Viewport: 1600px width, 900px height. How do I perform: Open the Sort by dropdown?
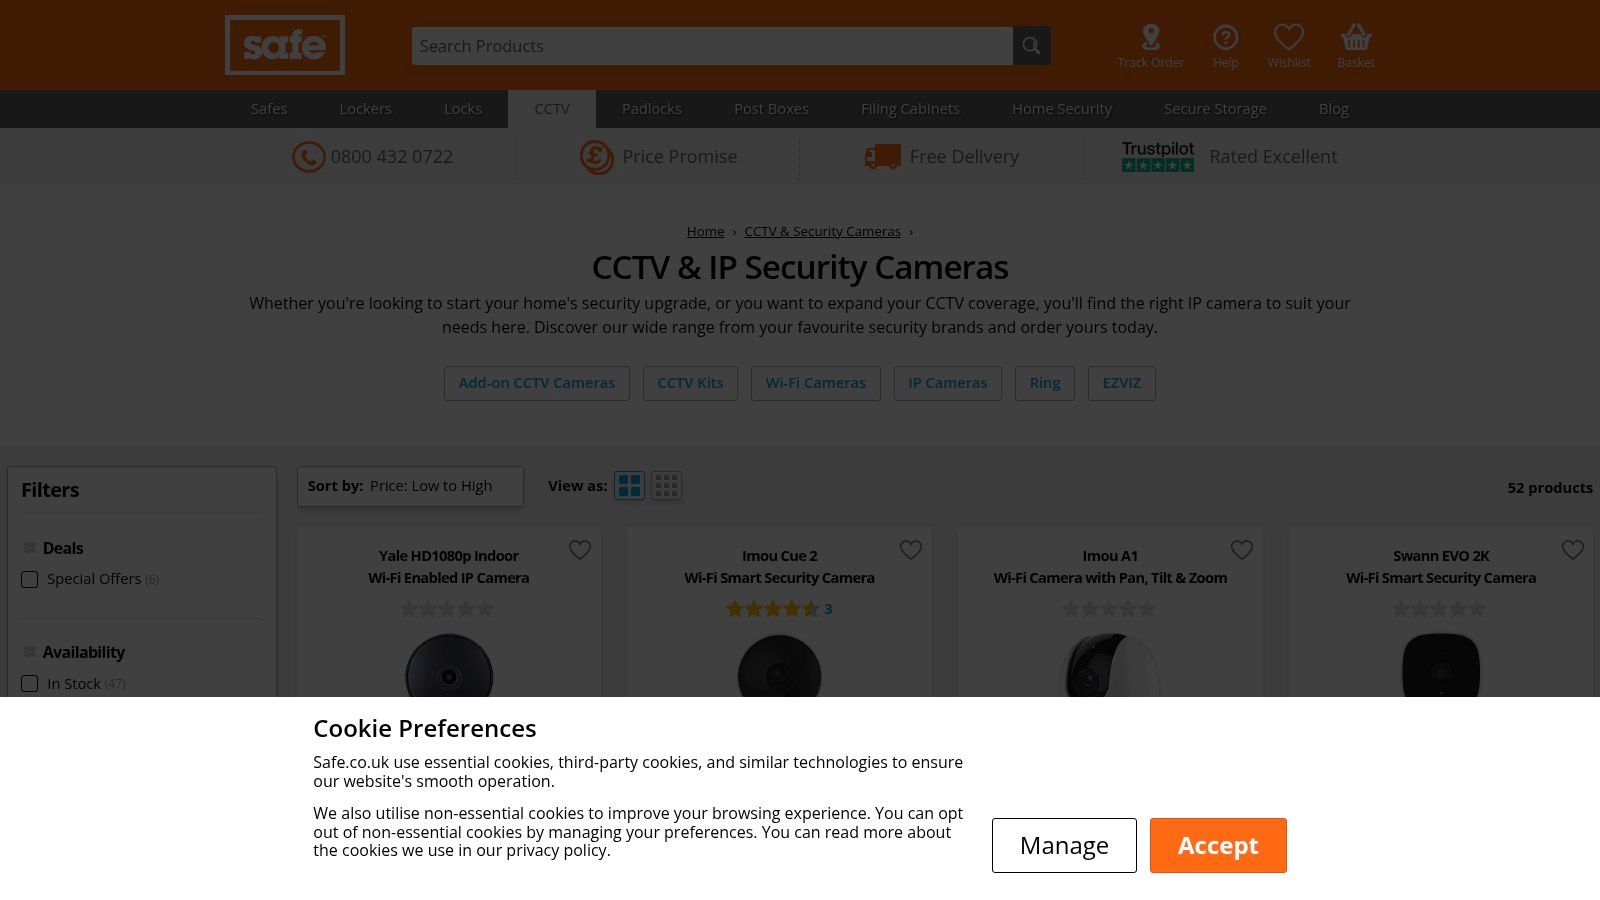(410, 486)
